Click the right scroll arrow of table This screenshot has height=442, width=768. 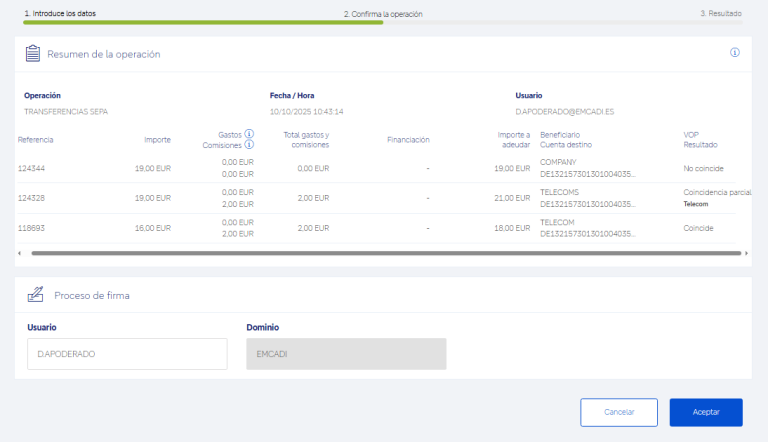tap(746, 253)
